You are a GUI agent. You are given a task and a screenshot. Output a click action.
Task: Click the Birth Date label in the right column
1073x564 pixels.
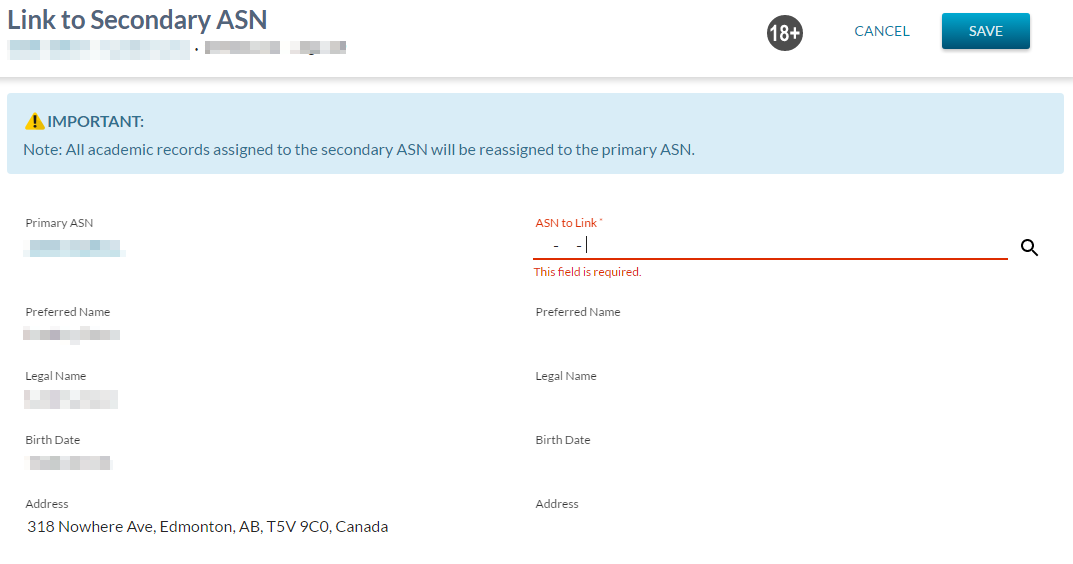pyautogui.click(x=563, y=440)
